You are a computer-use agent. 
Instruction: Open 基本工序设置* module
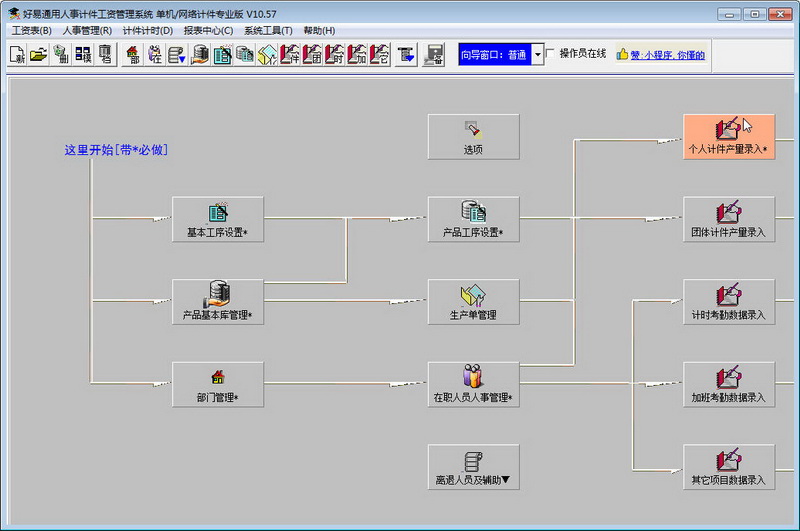(218, 219)
